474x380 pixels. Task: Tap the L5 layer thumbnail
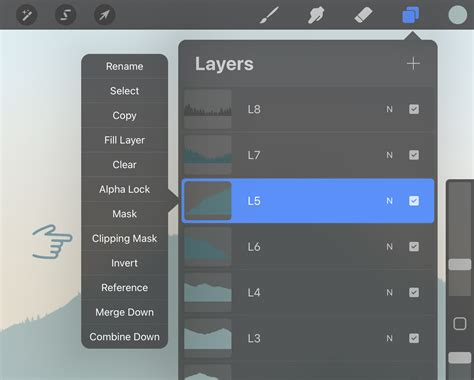click(x=208, y=201)
